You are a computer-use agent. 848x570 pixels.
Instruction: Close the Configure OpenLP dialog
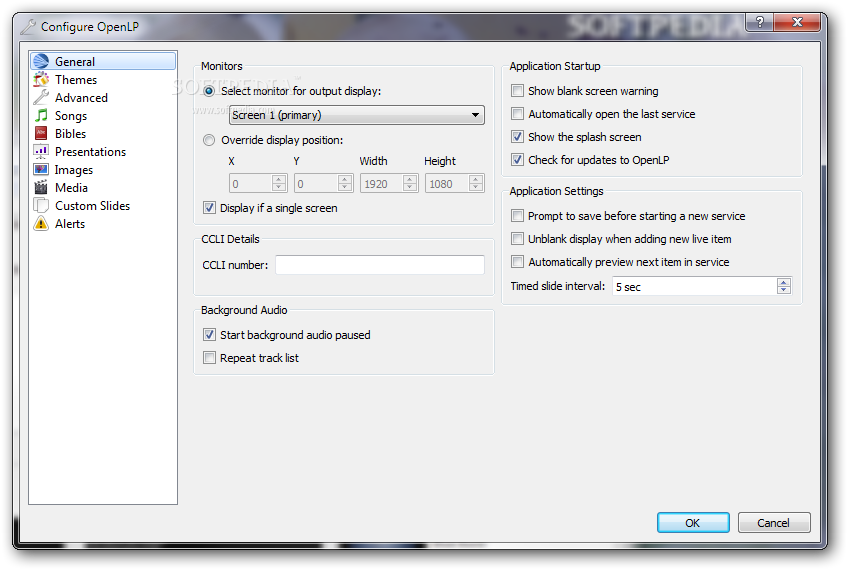797,22
